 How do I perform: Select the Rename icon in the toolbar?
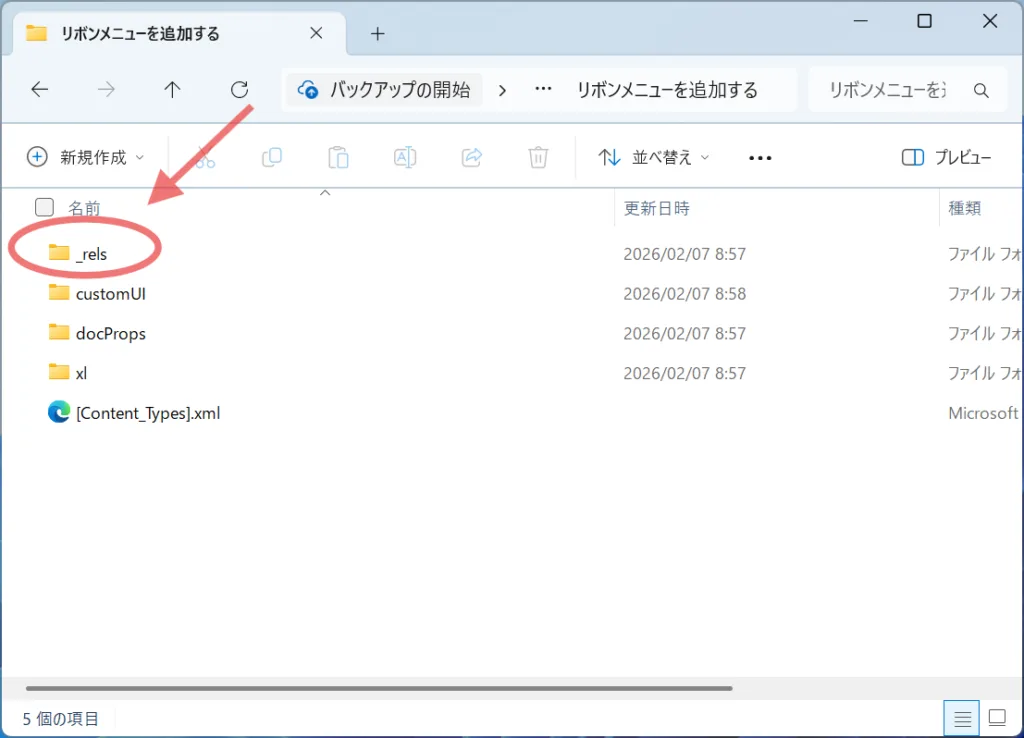(x=404, y=157)
